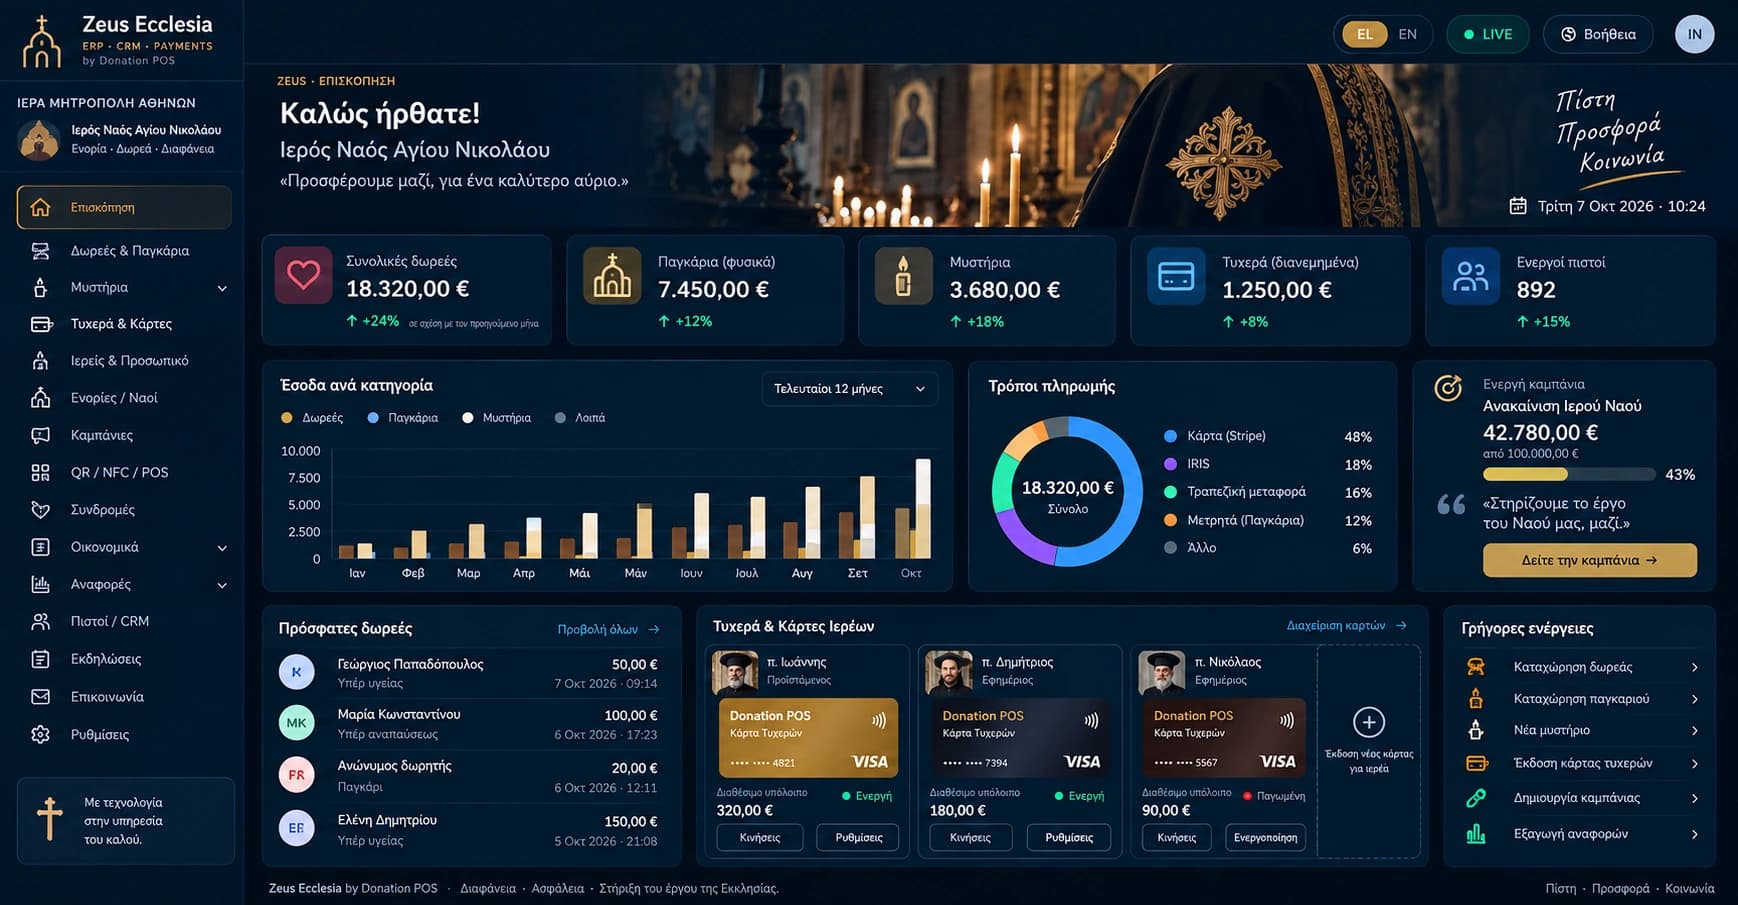Click the Συνολικές δωρεές heart icon

pyautogui.click(x=303, y=275)
